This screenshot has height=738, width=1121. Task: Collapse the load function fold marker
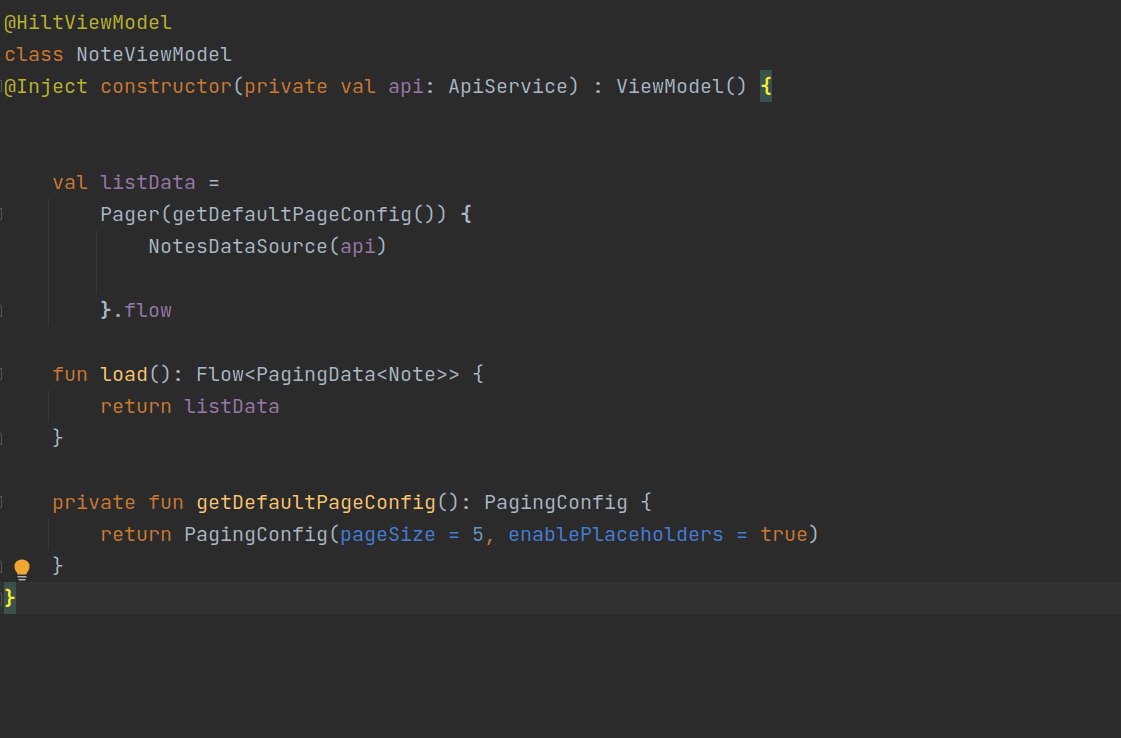(x=2, y=374)
